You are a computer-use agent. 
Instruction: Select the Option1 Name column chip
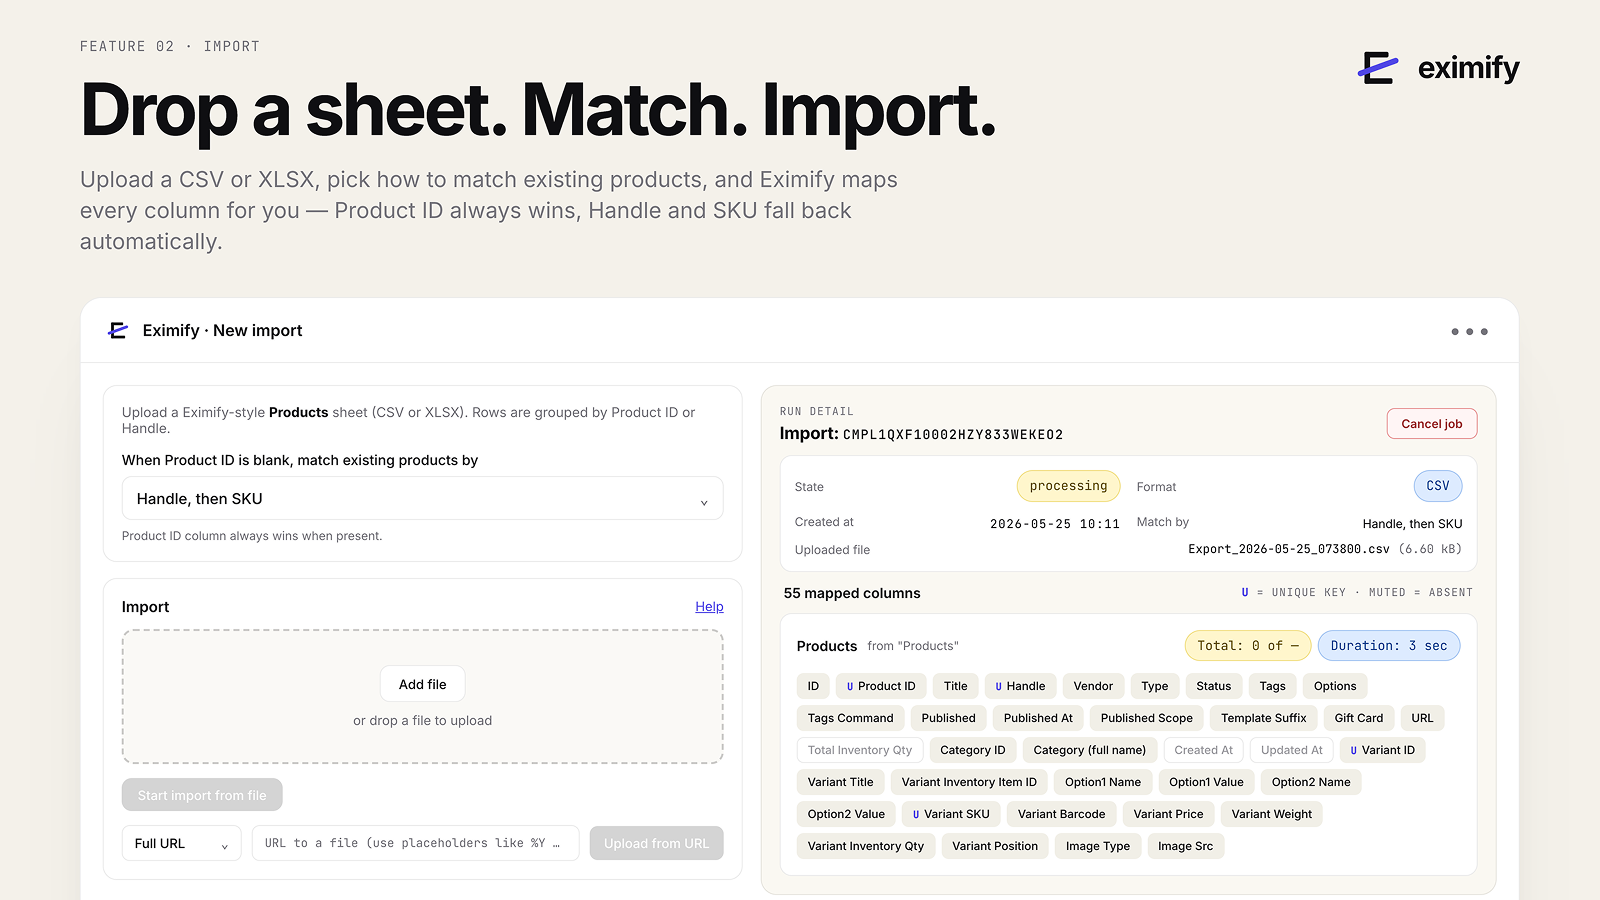1103,782
